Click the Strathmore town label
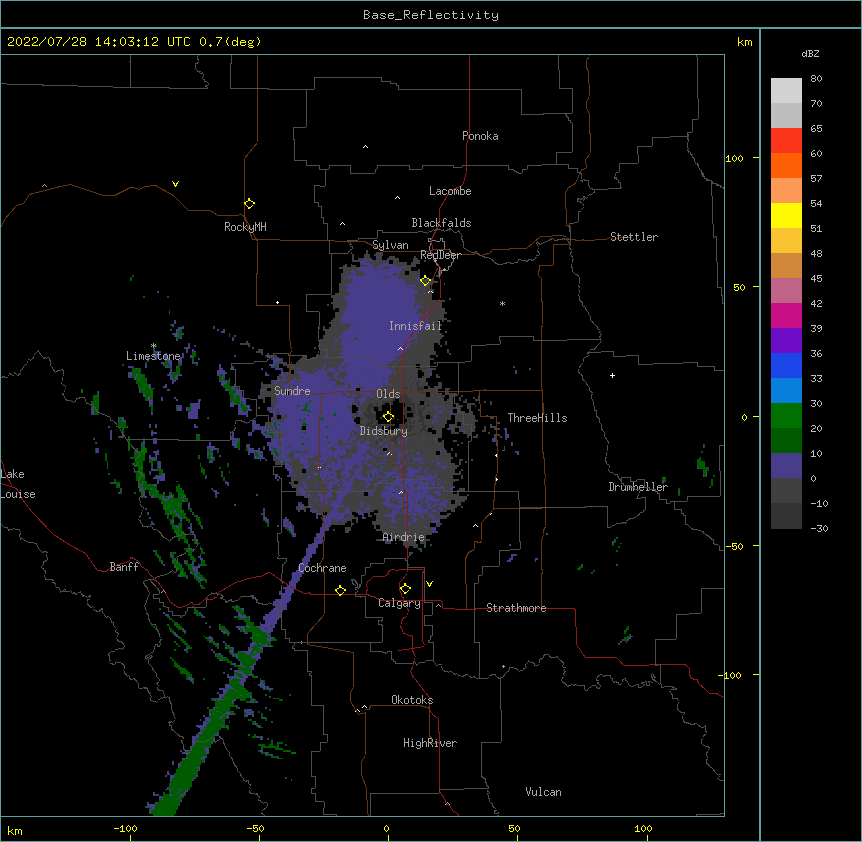 click(x=516, y=608)
